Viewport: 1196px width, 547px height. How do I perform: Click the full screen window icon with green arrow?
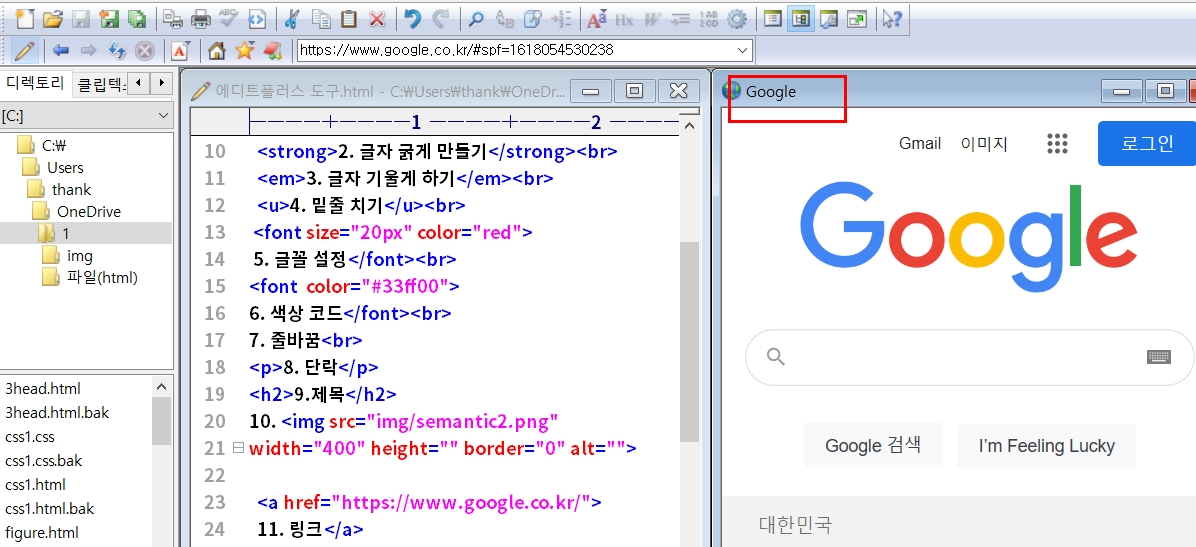[x=857, y=19]
